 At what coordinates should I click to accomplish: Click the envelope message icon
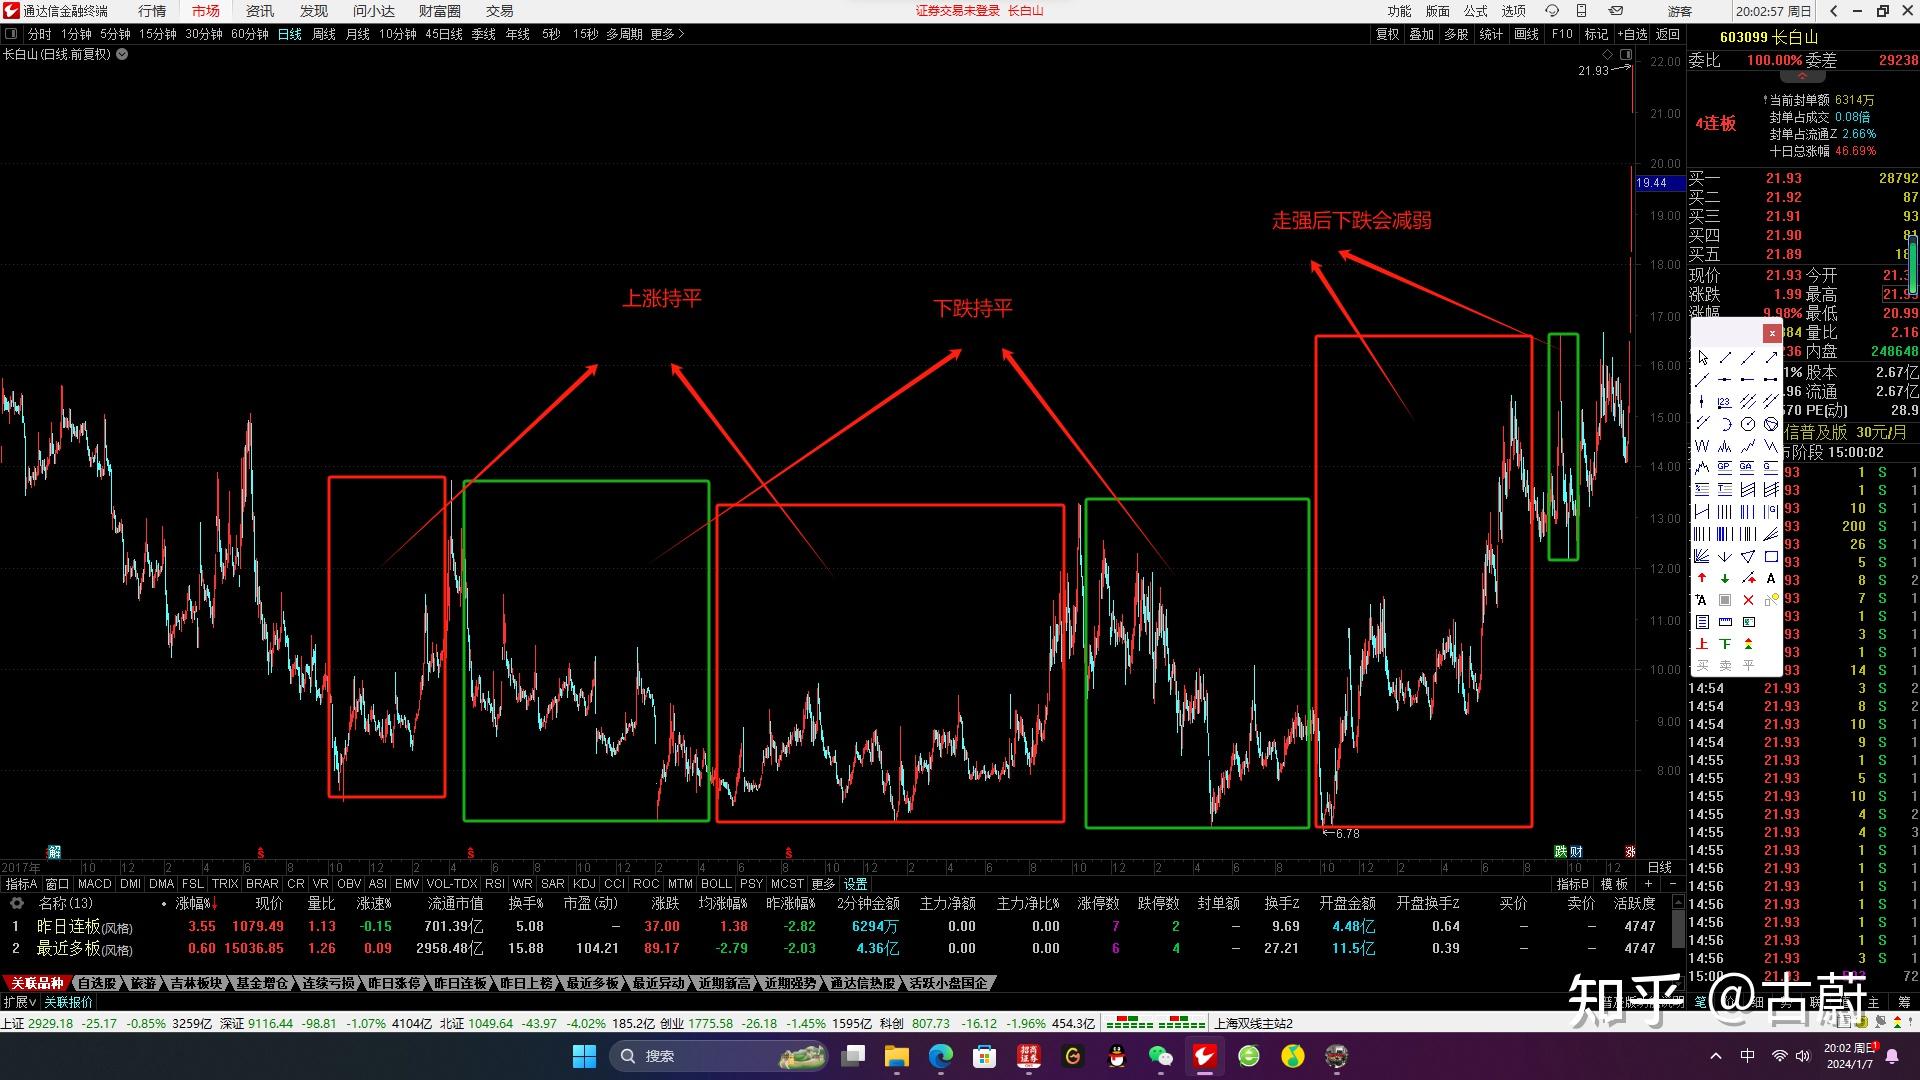(x=1615, y=11)
